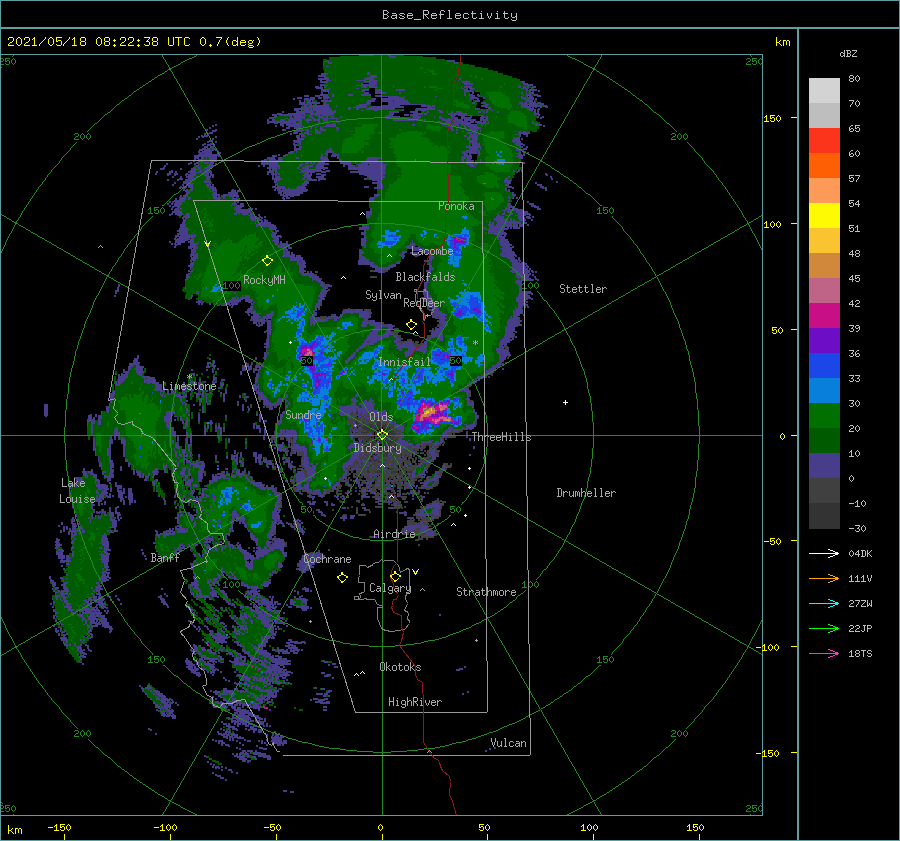Click the 80 value in dBZ legend
The image size is (900, 841).
click(x=854, y=78)
